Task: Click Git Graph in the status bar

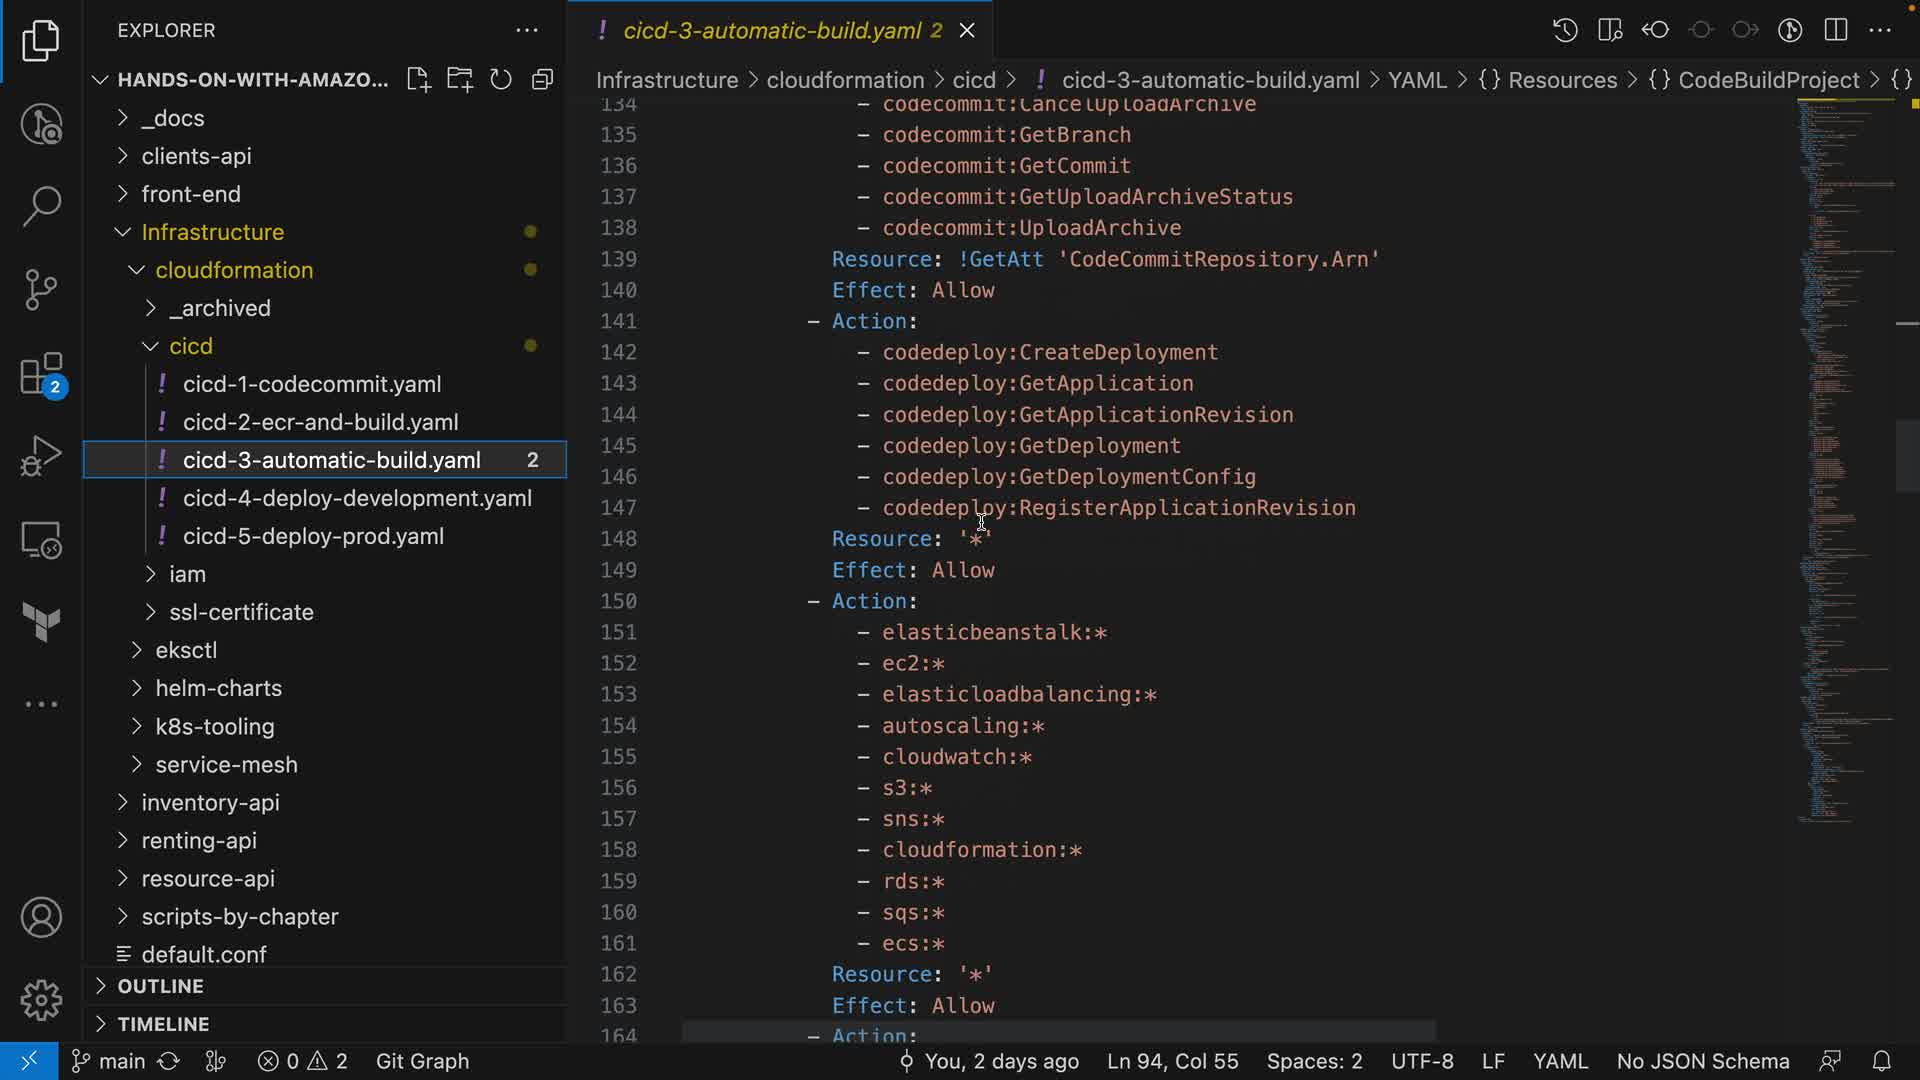Action: point(422,1061)
